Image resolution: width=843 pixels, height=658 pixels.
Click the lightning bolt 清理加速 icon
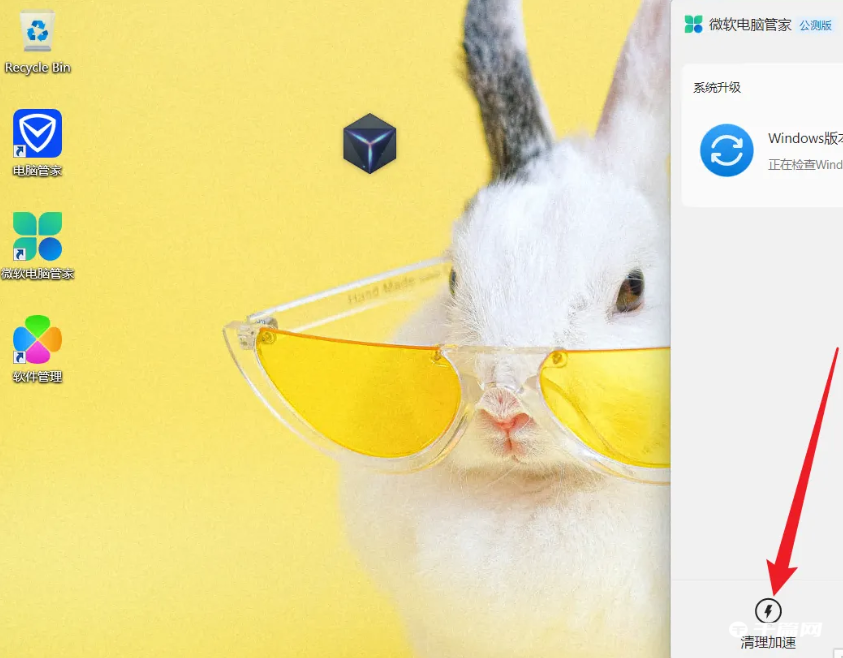coord(768,610)
